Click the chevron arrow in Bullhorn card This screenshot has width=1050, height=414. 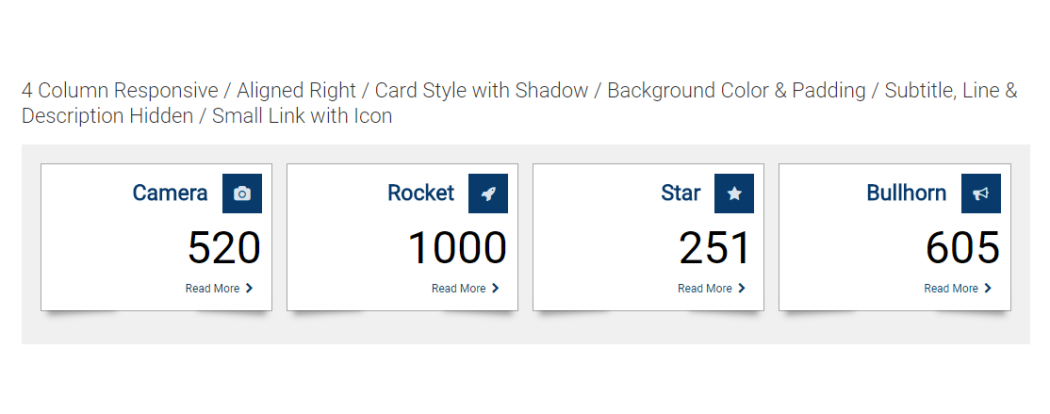[988, 288]
